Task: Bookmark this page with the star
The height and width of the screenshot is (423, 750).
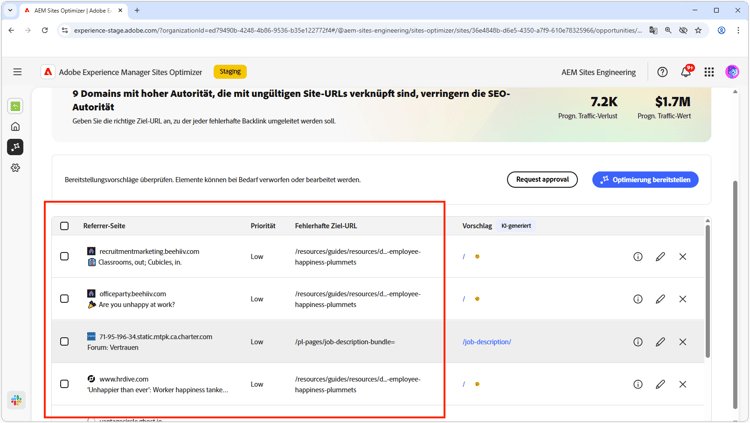Action: pos(698,30)
